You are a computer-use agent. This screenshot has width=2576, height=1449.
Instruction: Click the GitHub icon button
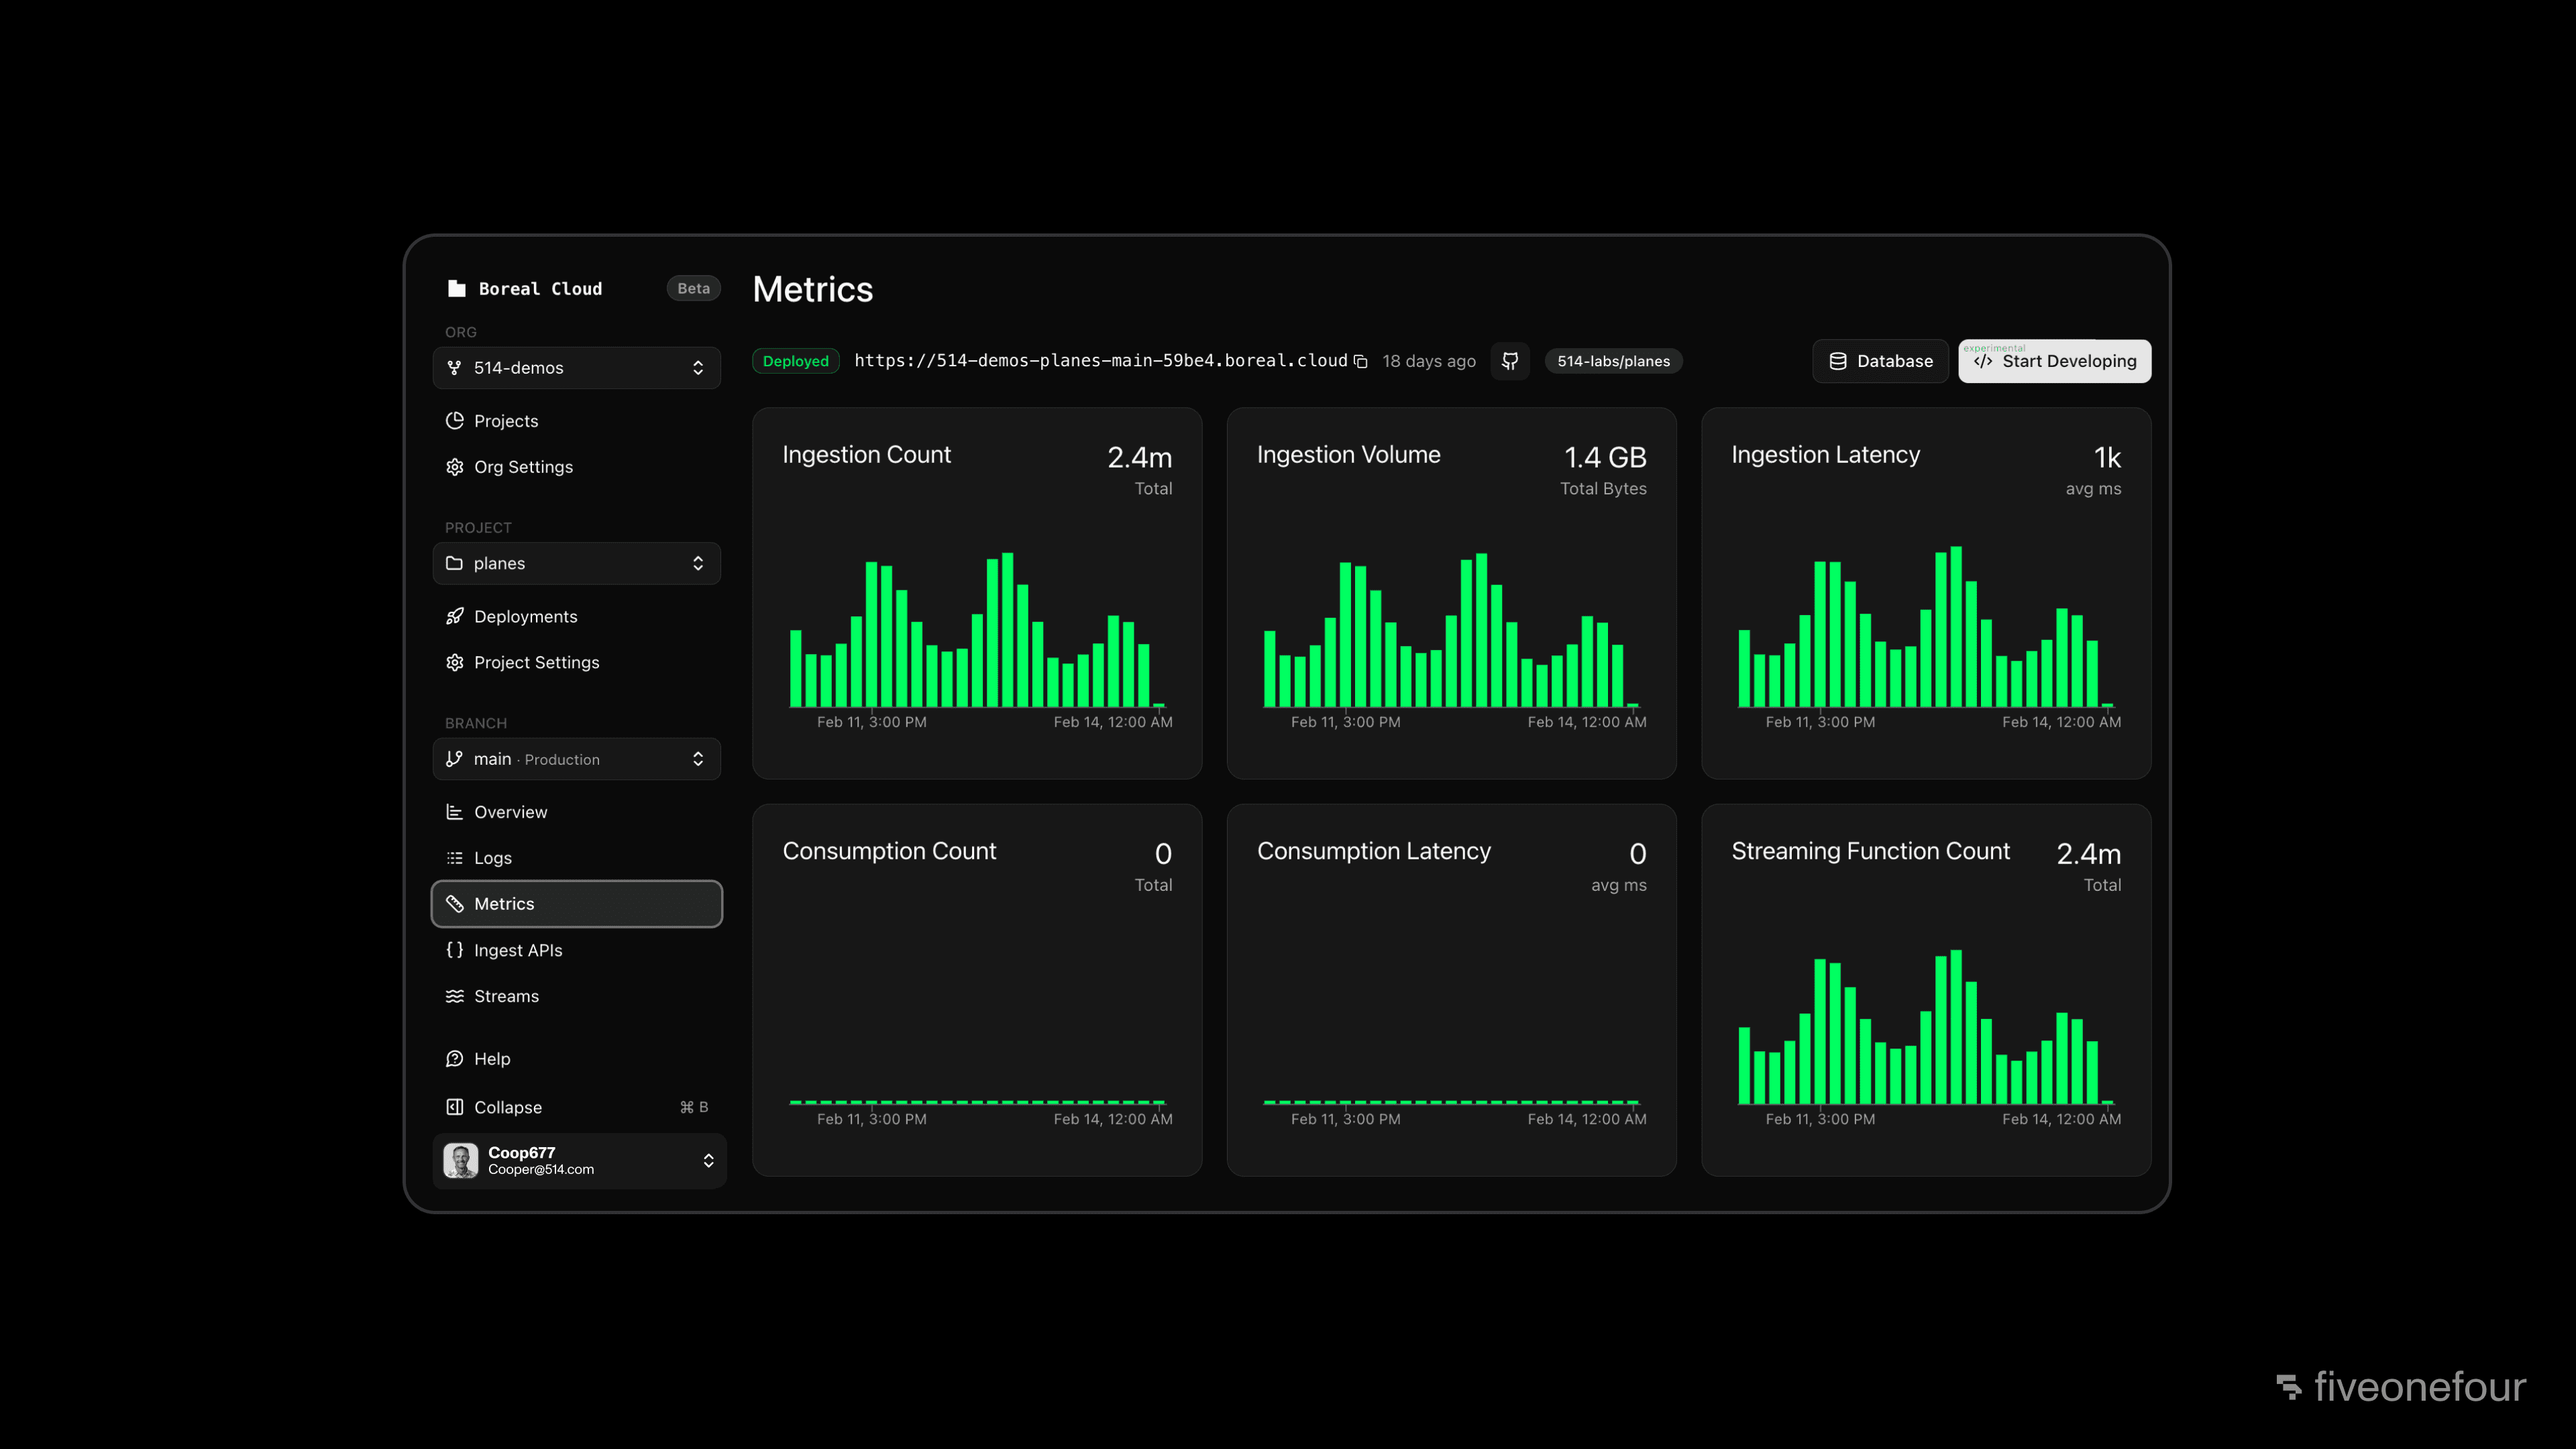click(x=1510, y=361)
